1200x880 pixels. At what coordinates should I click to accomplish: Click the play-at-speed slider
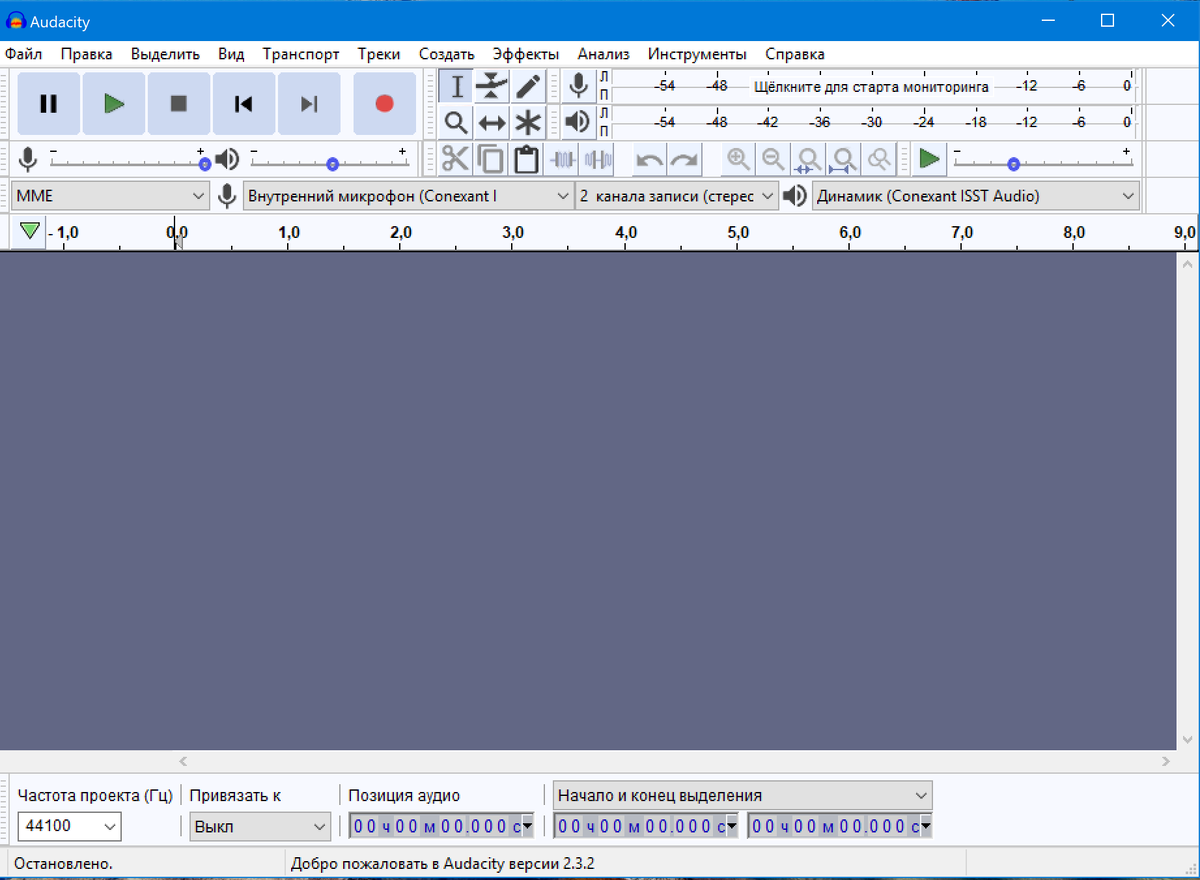(1044, 159)
